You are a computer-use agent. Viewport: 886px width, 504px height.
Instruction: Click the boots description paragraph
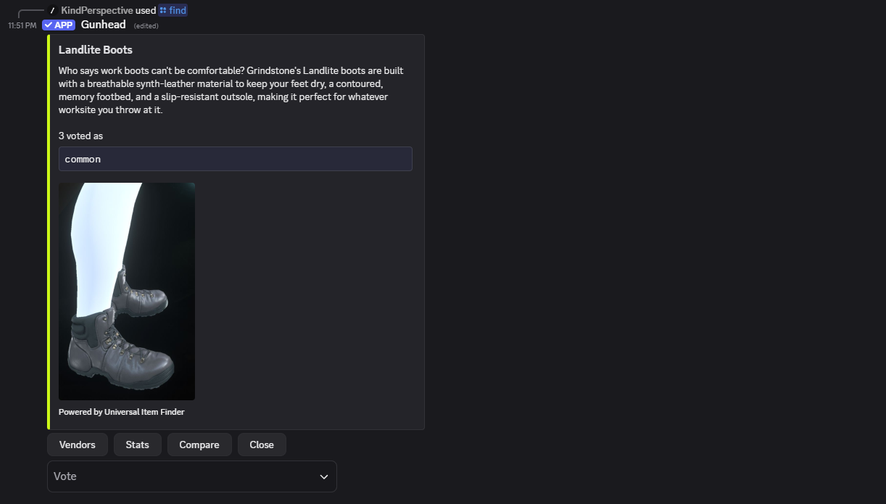coord(231,90)
